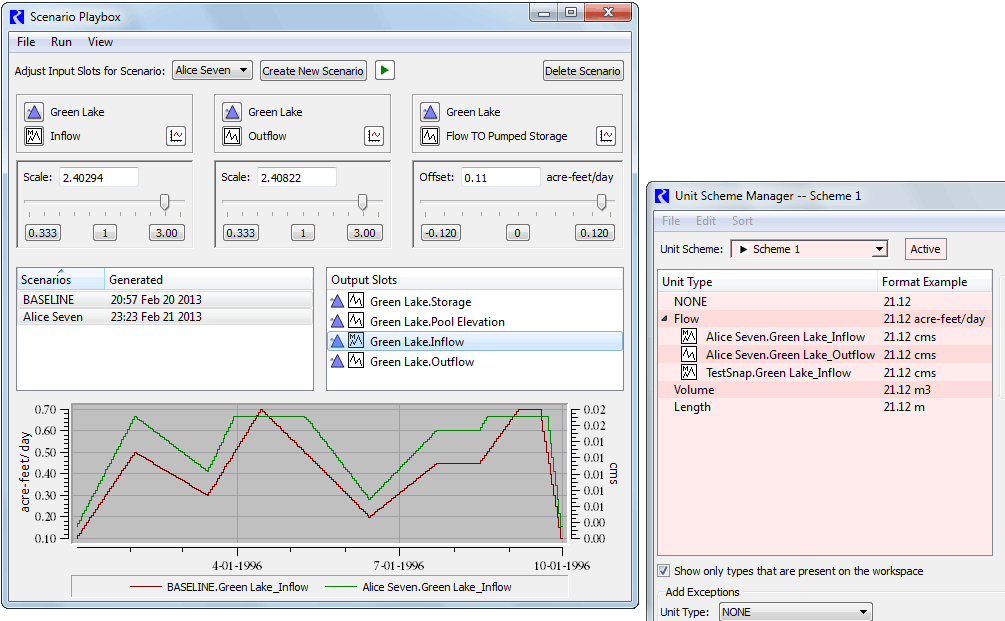Click the Inflow Scale field showing 2.40294

point(99,178)
